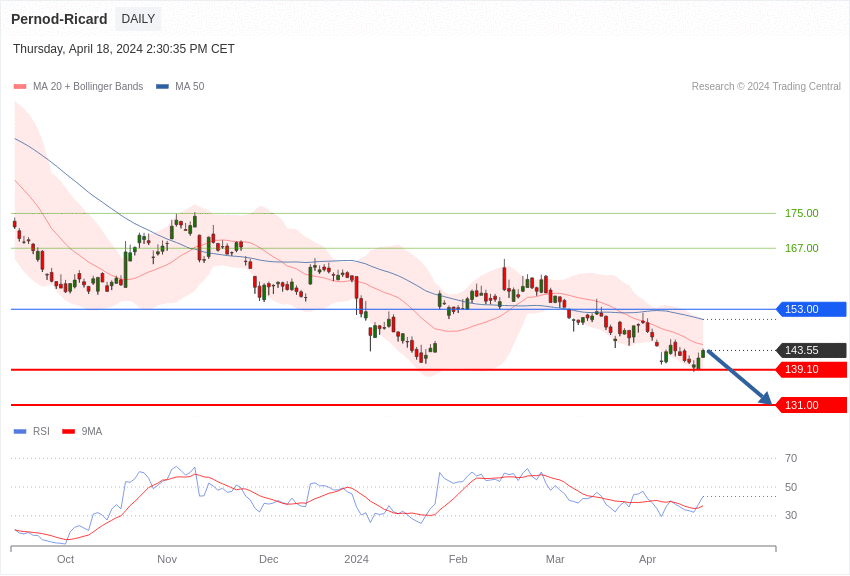Click the RSI 70 level label

[791, 458]
